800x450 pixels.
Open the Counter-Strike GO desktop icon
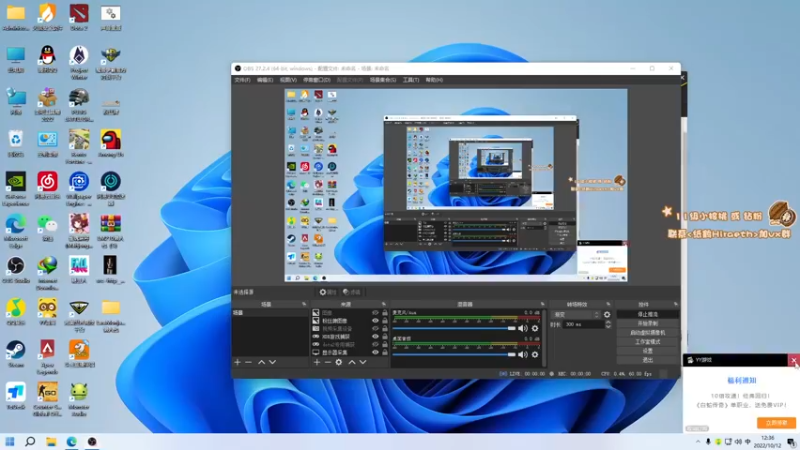click(x=47, y=399)
